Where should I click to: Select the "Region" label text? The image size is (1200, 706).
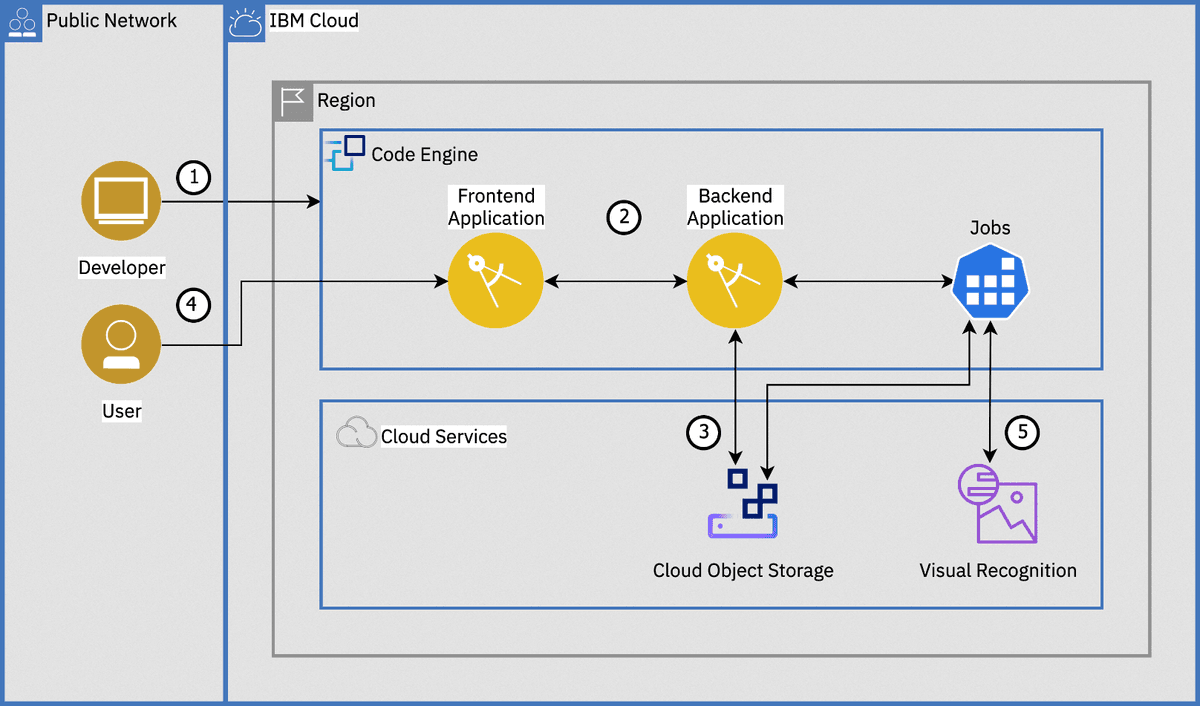(346, 101)
